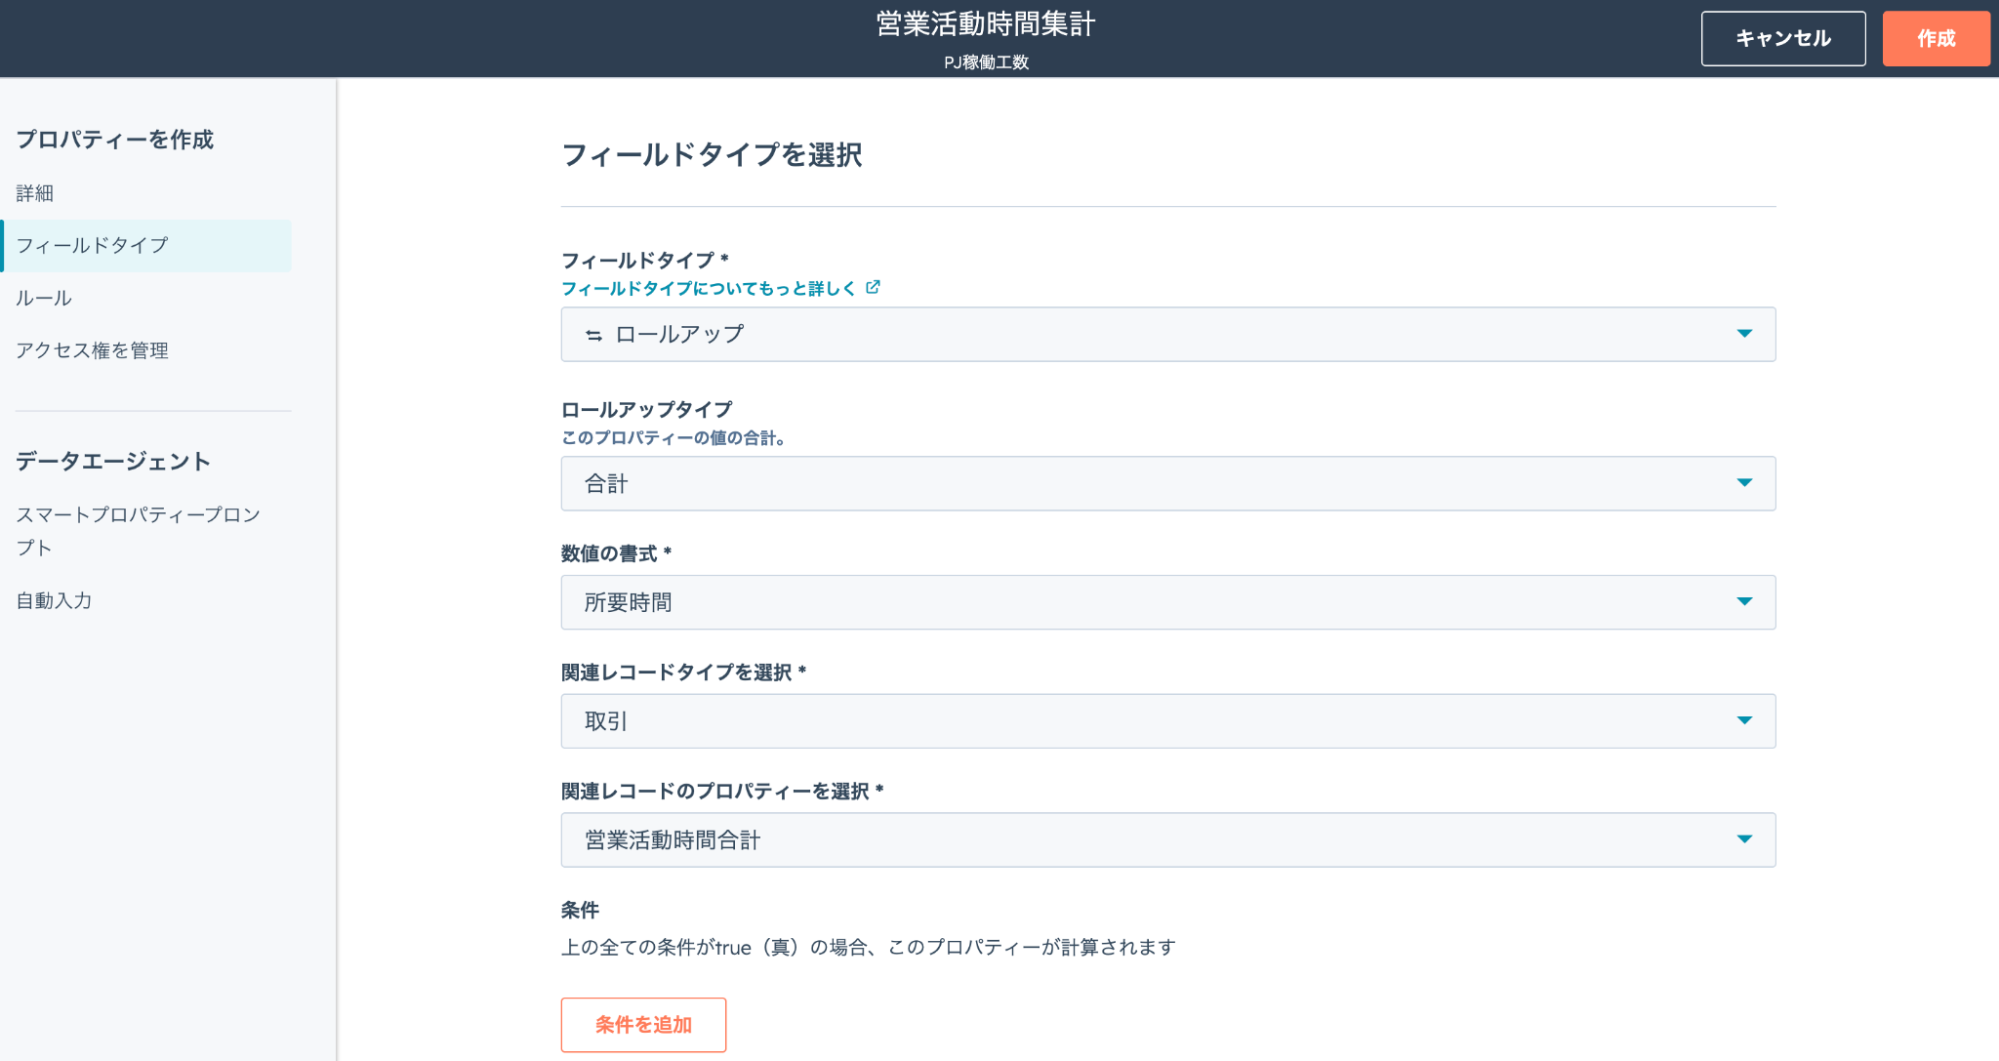The width and height of the screenshot is (1999, 1061).
Task: Expand the caret on the 合計 dropdown
Action: 1744,483
